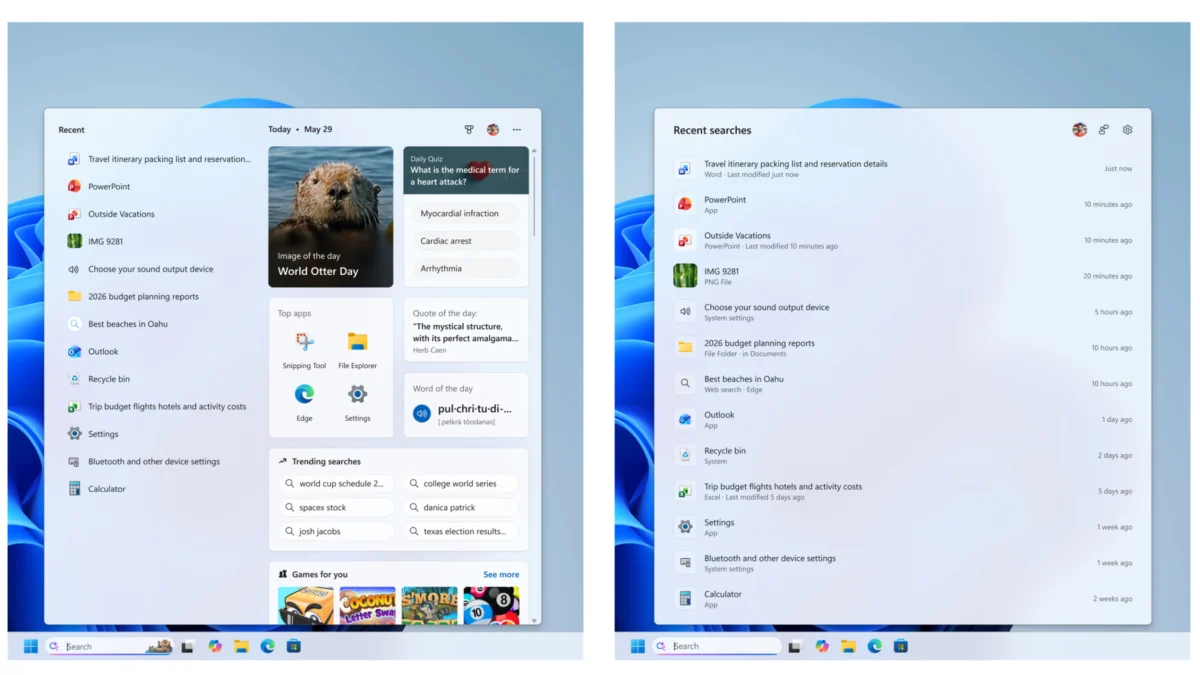Open 'Trip budget flights hotels' Excel row, right panel
The image size is (1200, 675).
pos(903,491)
